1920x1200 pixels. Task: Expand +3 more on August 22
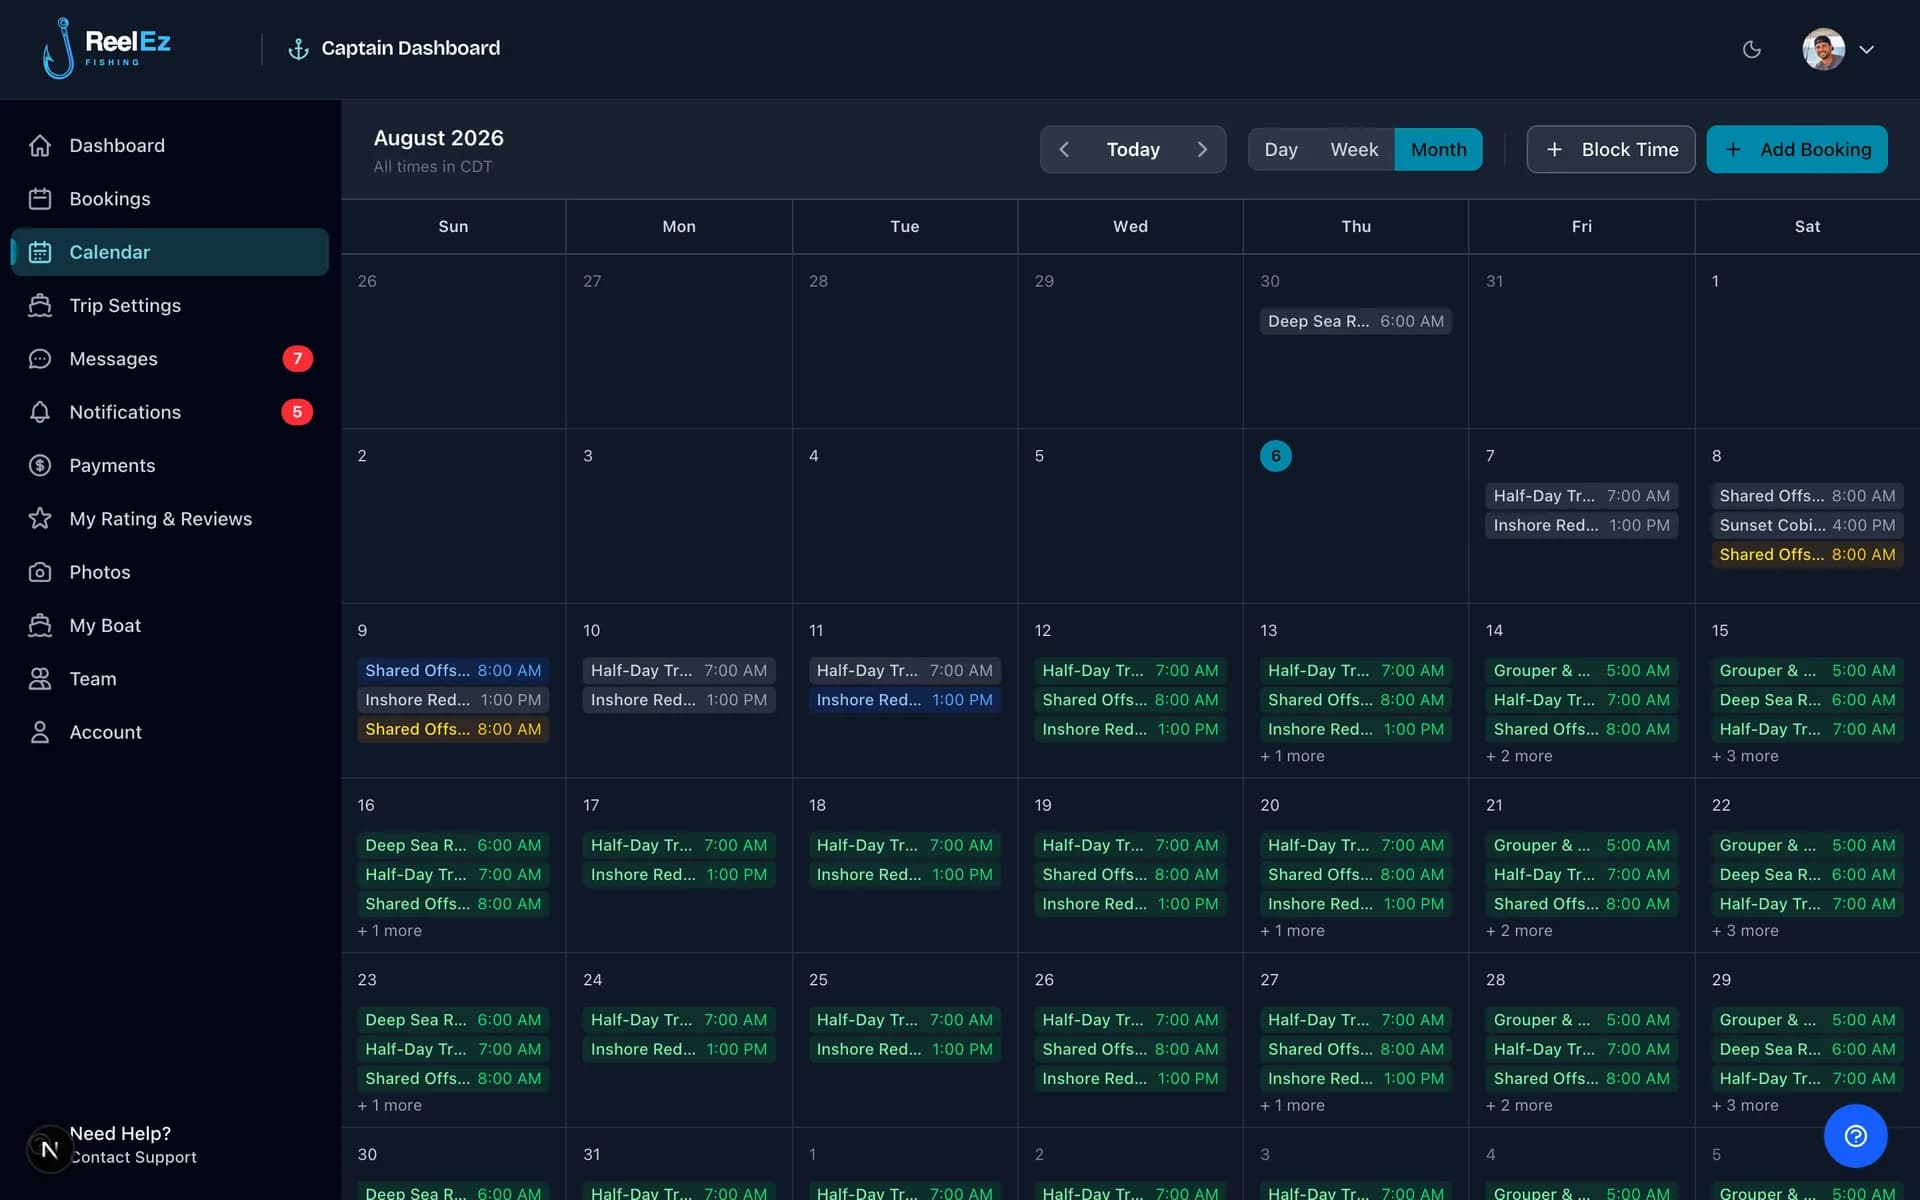1745,931
